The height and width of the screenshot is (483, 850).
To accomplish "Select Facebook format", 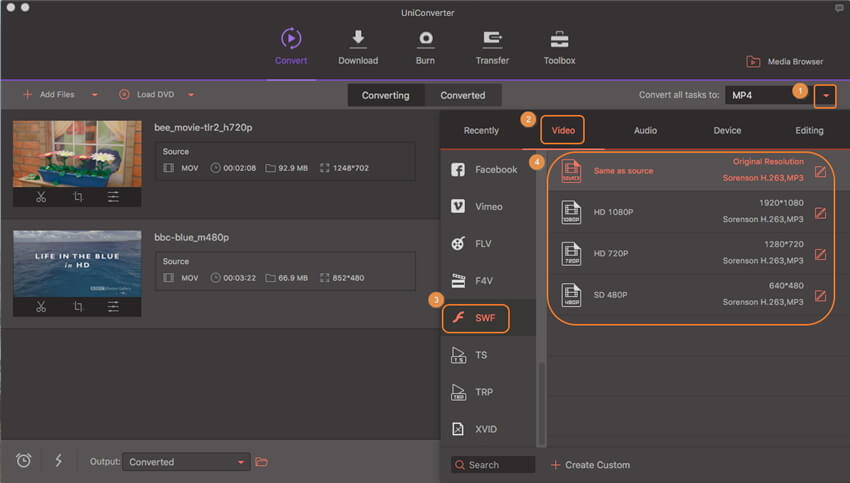I will tap(488, 170).
